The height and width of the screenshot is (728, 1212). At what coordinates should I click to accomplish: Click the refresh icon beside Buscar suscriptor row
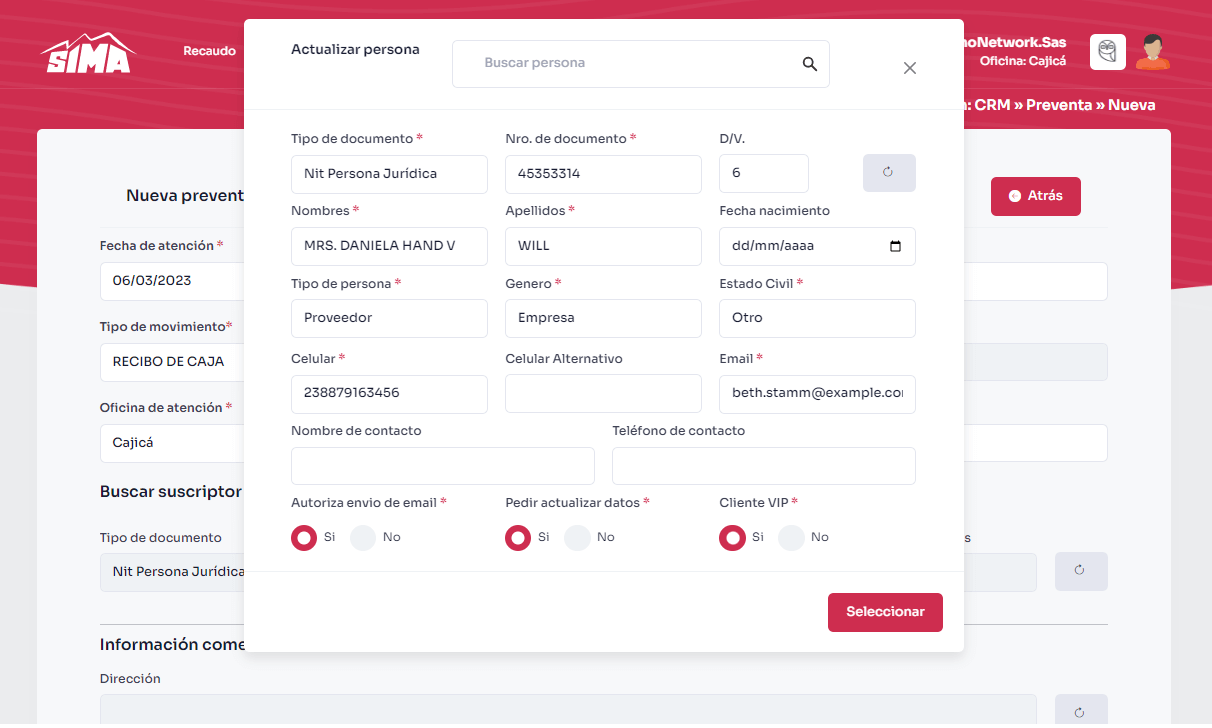[1080, 571]
